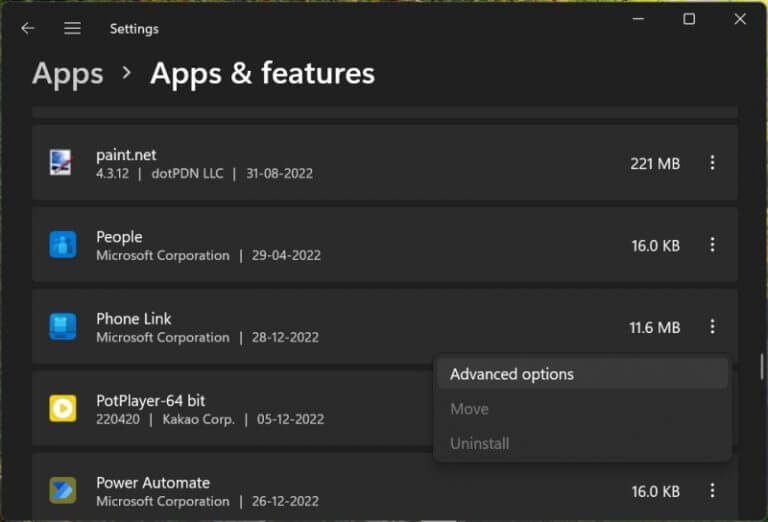Go back with the arrow icon
The height and width of the screenshot is (522, 768).
coord(28,28)
